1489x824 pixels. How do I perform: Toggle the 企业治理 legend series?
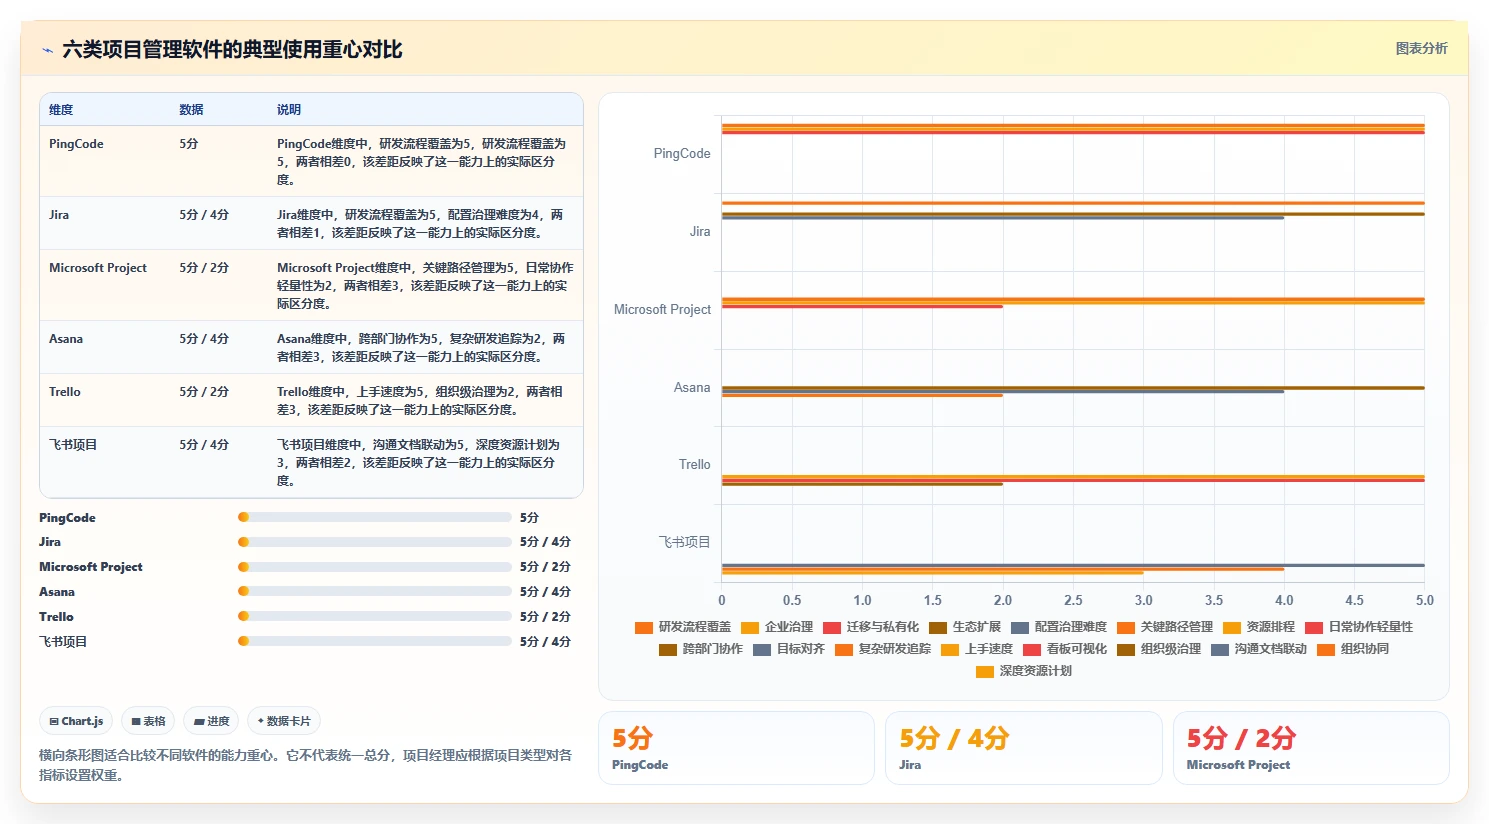point(777,627)
